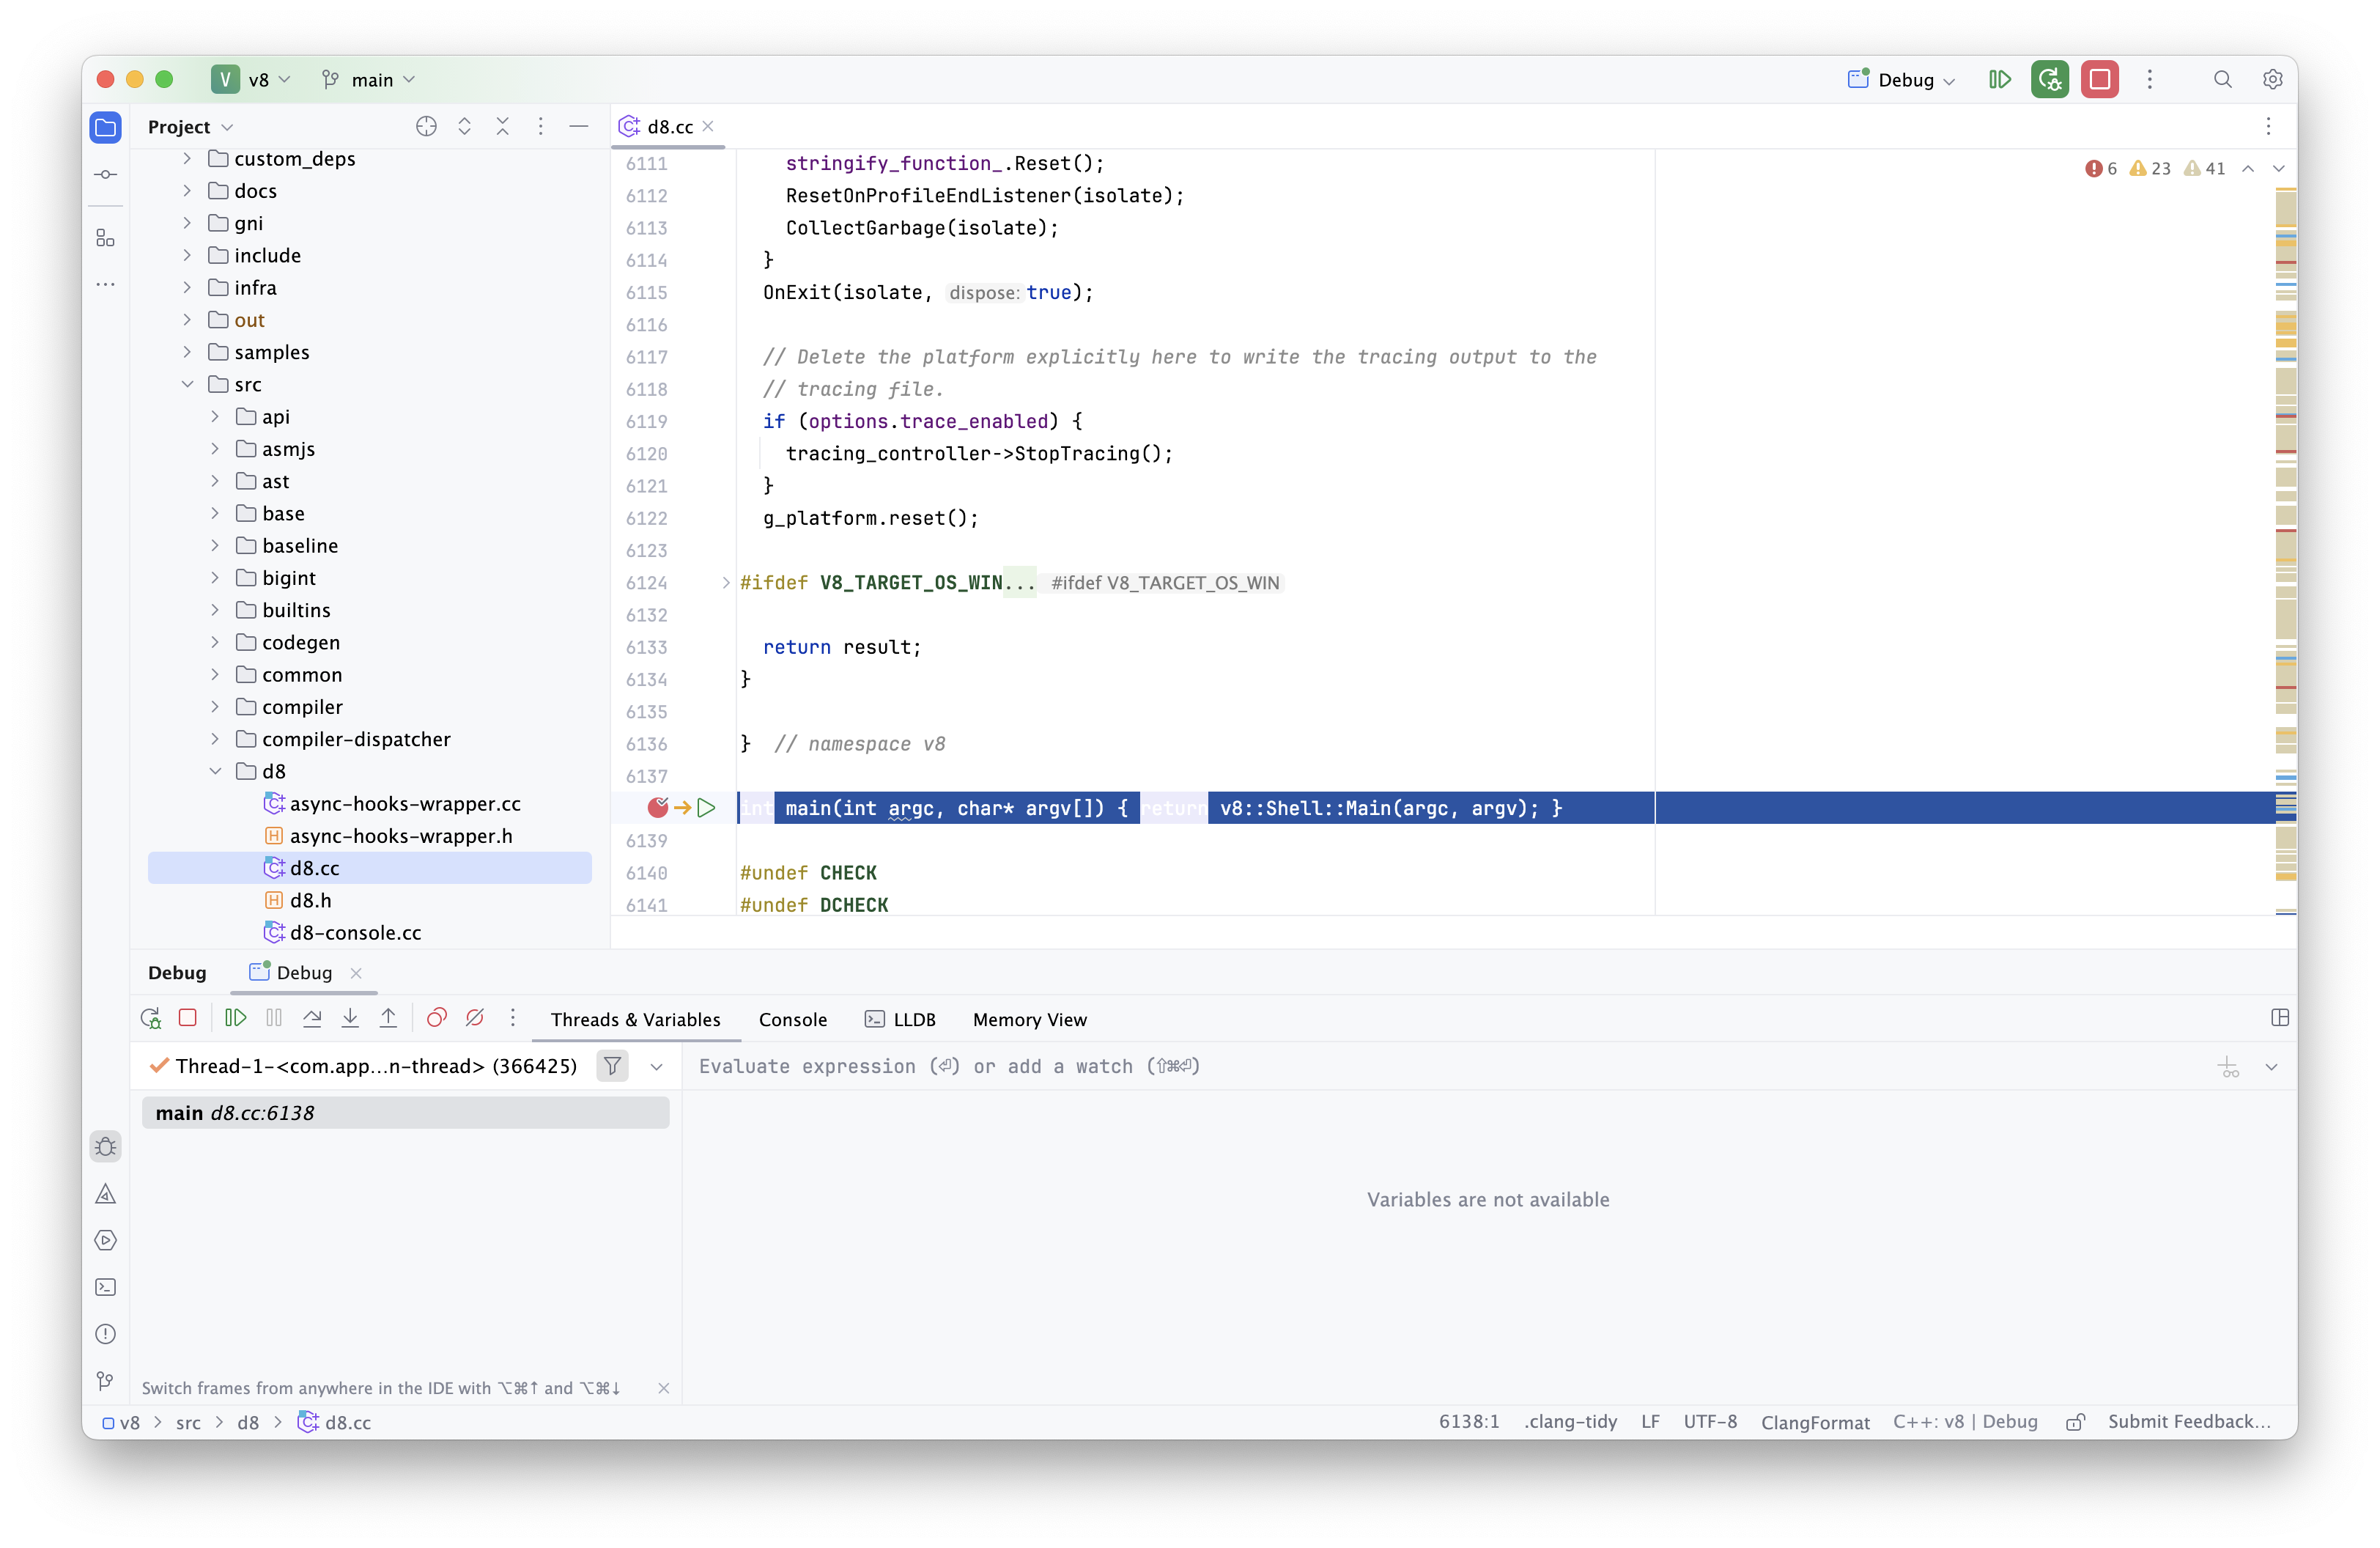Image resolution: width=2380 pixels, height=1548 pixels.
Task: Collapse the d8 folder
Action: [215, 771]
